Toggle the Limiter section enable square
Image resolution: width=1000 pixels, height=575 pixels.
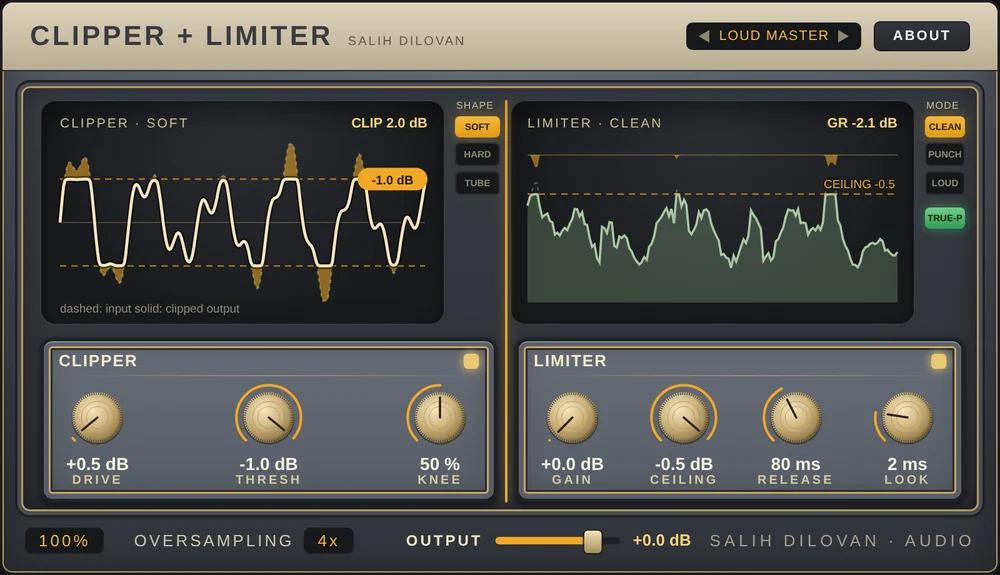point(938,361)
